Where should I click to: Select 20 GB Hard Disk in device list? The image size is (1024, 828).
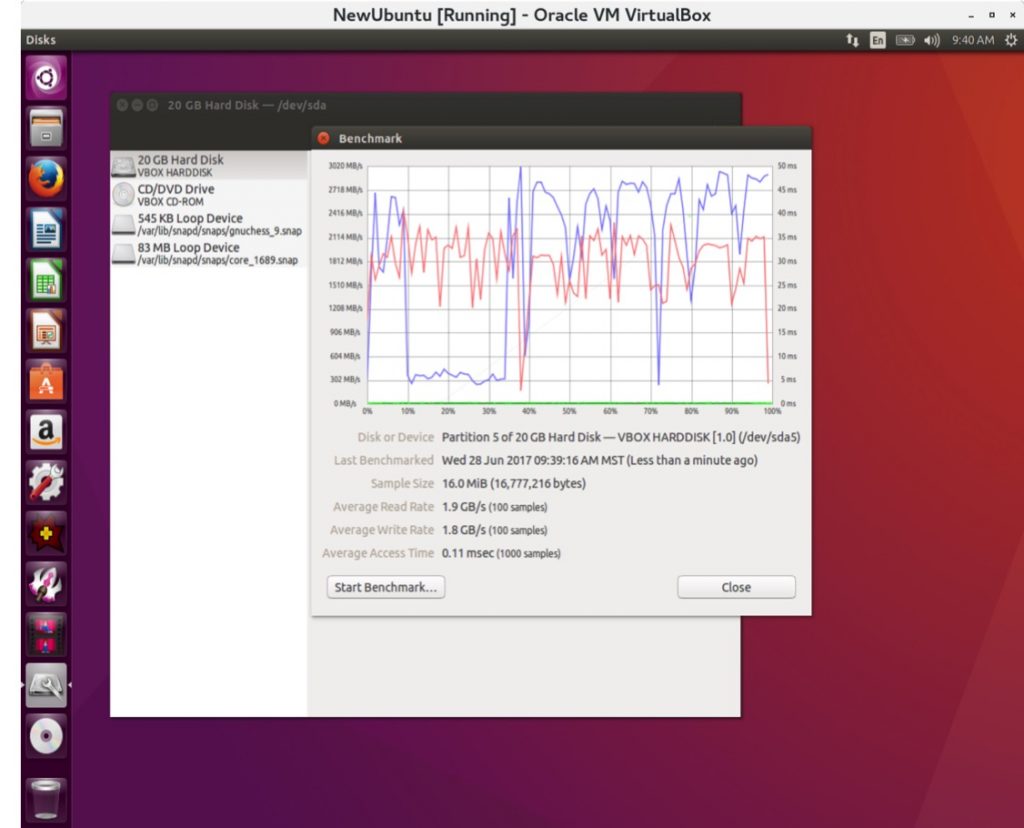coord(209,165)
